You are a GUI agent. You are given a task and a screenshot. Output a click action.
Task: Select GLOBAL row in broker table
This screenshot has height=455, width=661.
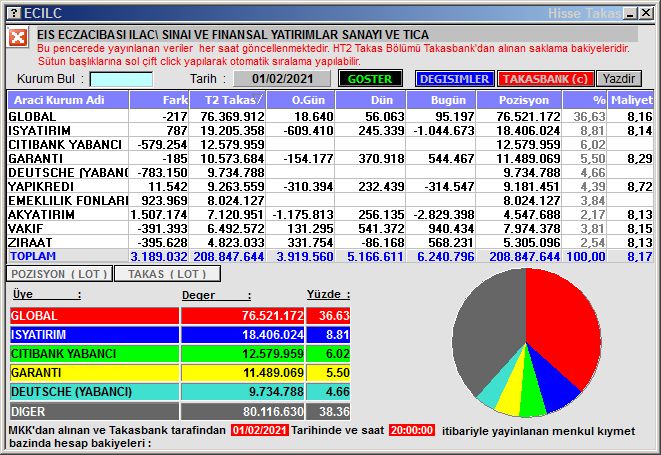(x=330, y=116)
